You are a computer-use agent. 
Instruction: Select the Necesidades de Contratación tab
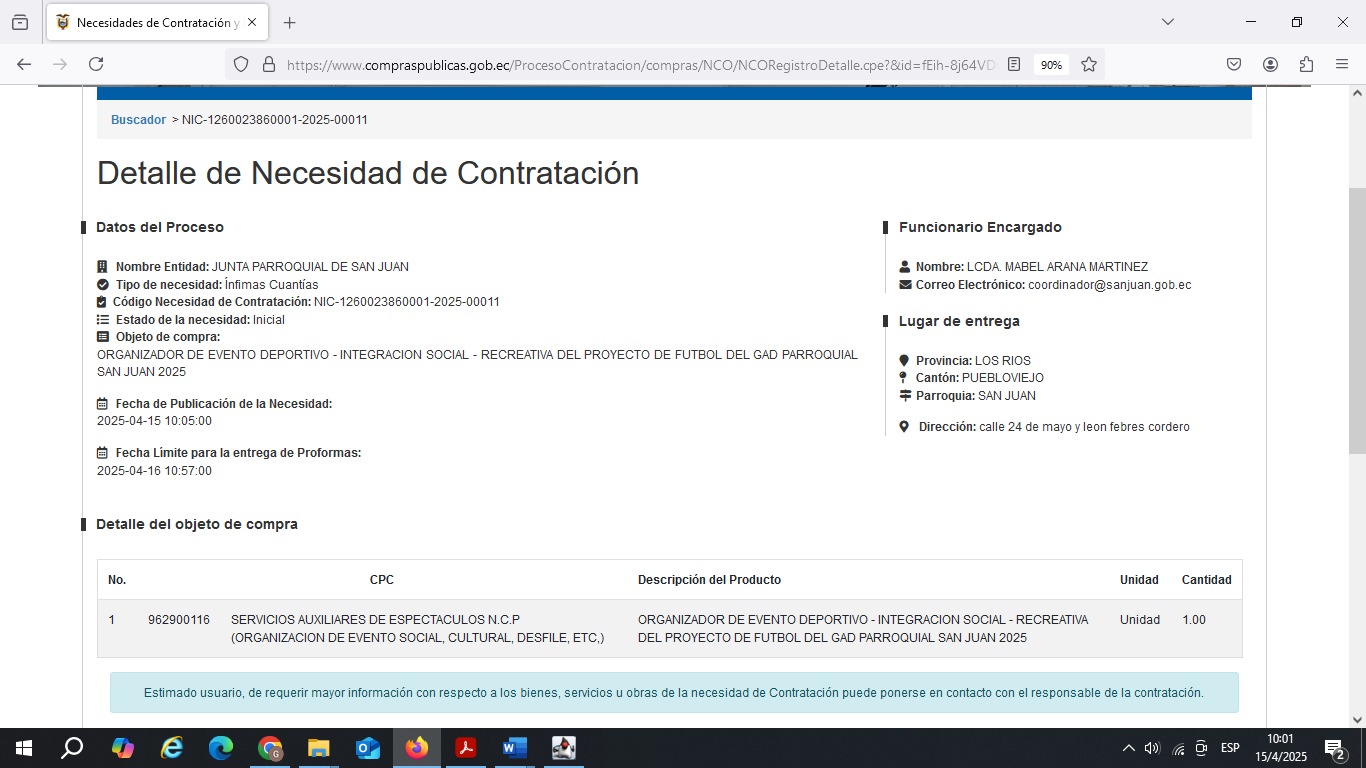point(150,22)
